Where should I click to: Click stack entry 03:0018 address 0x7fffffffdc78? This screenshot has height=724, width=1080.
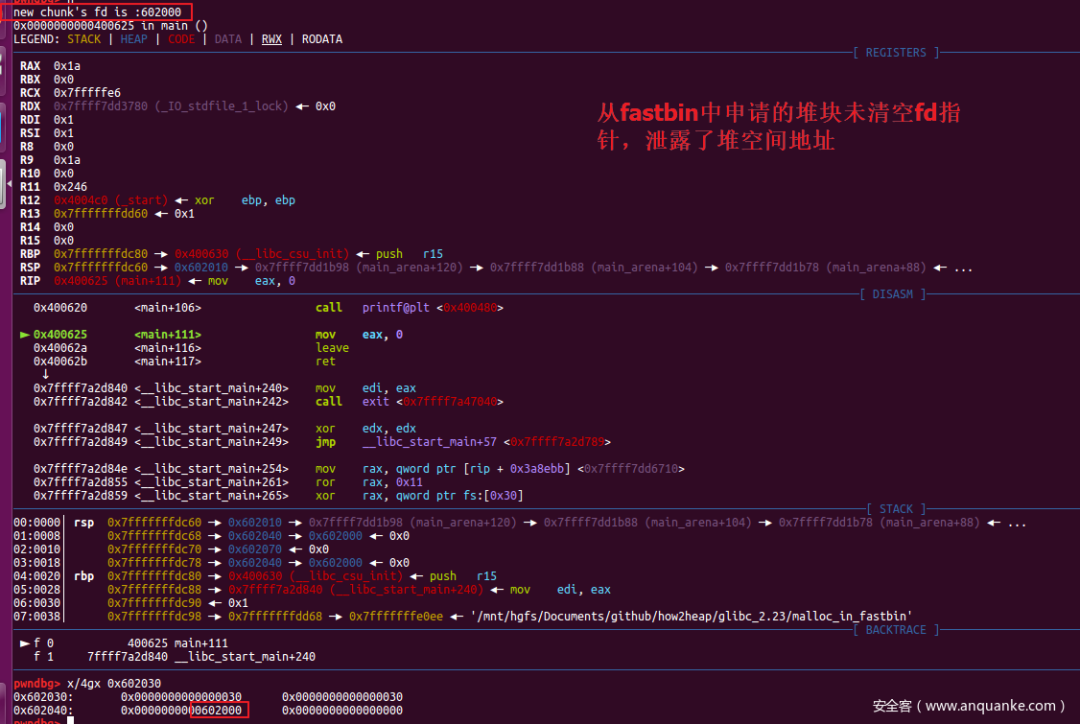click(x=154, y=563)
